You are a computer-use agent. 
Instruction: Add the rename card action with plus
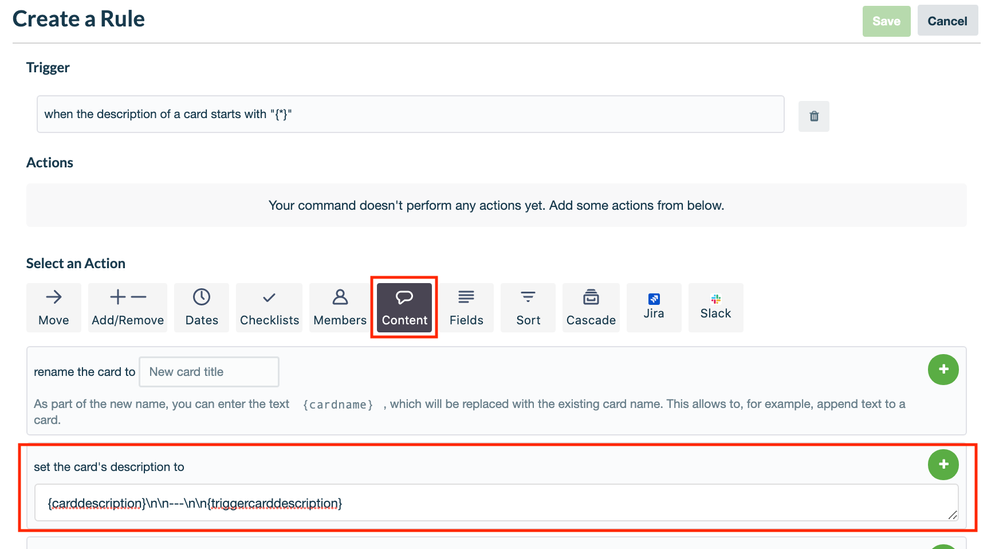pos(943,369)
